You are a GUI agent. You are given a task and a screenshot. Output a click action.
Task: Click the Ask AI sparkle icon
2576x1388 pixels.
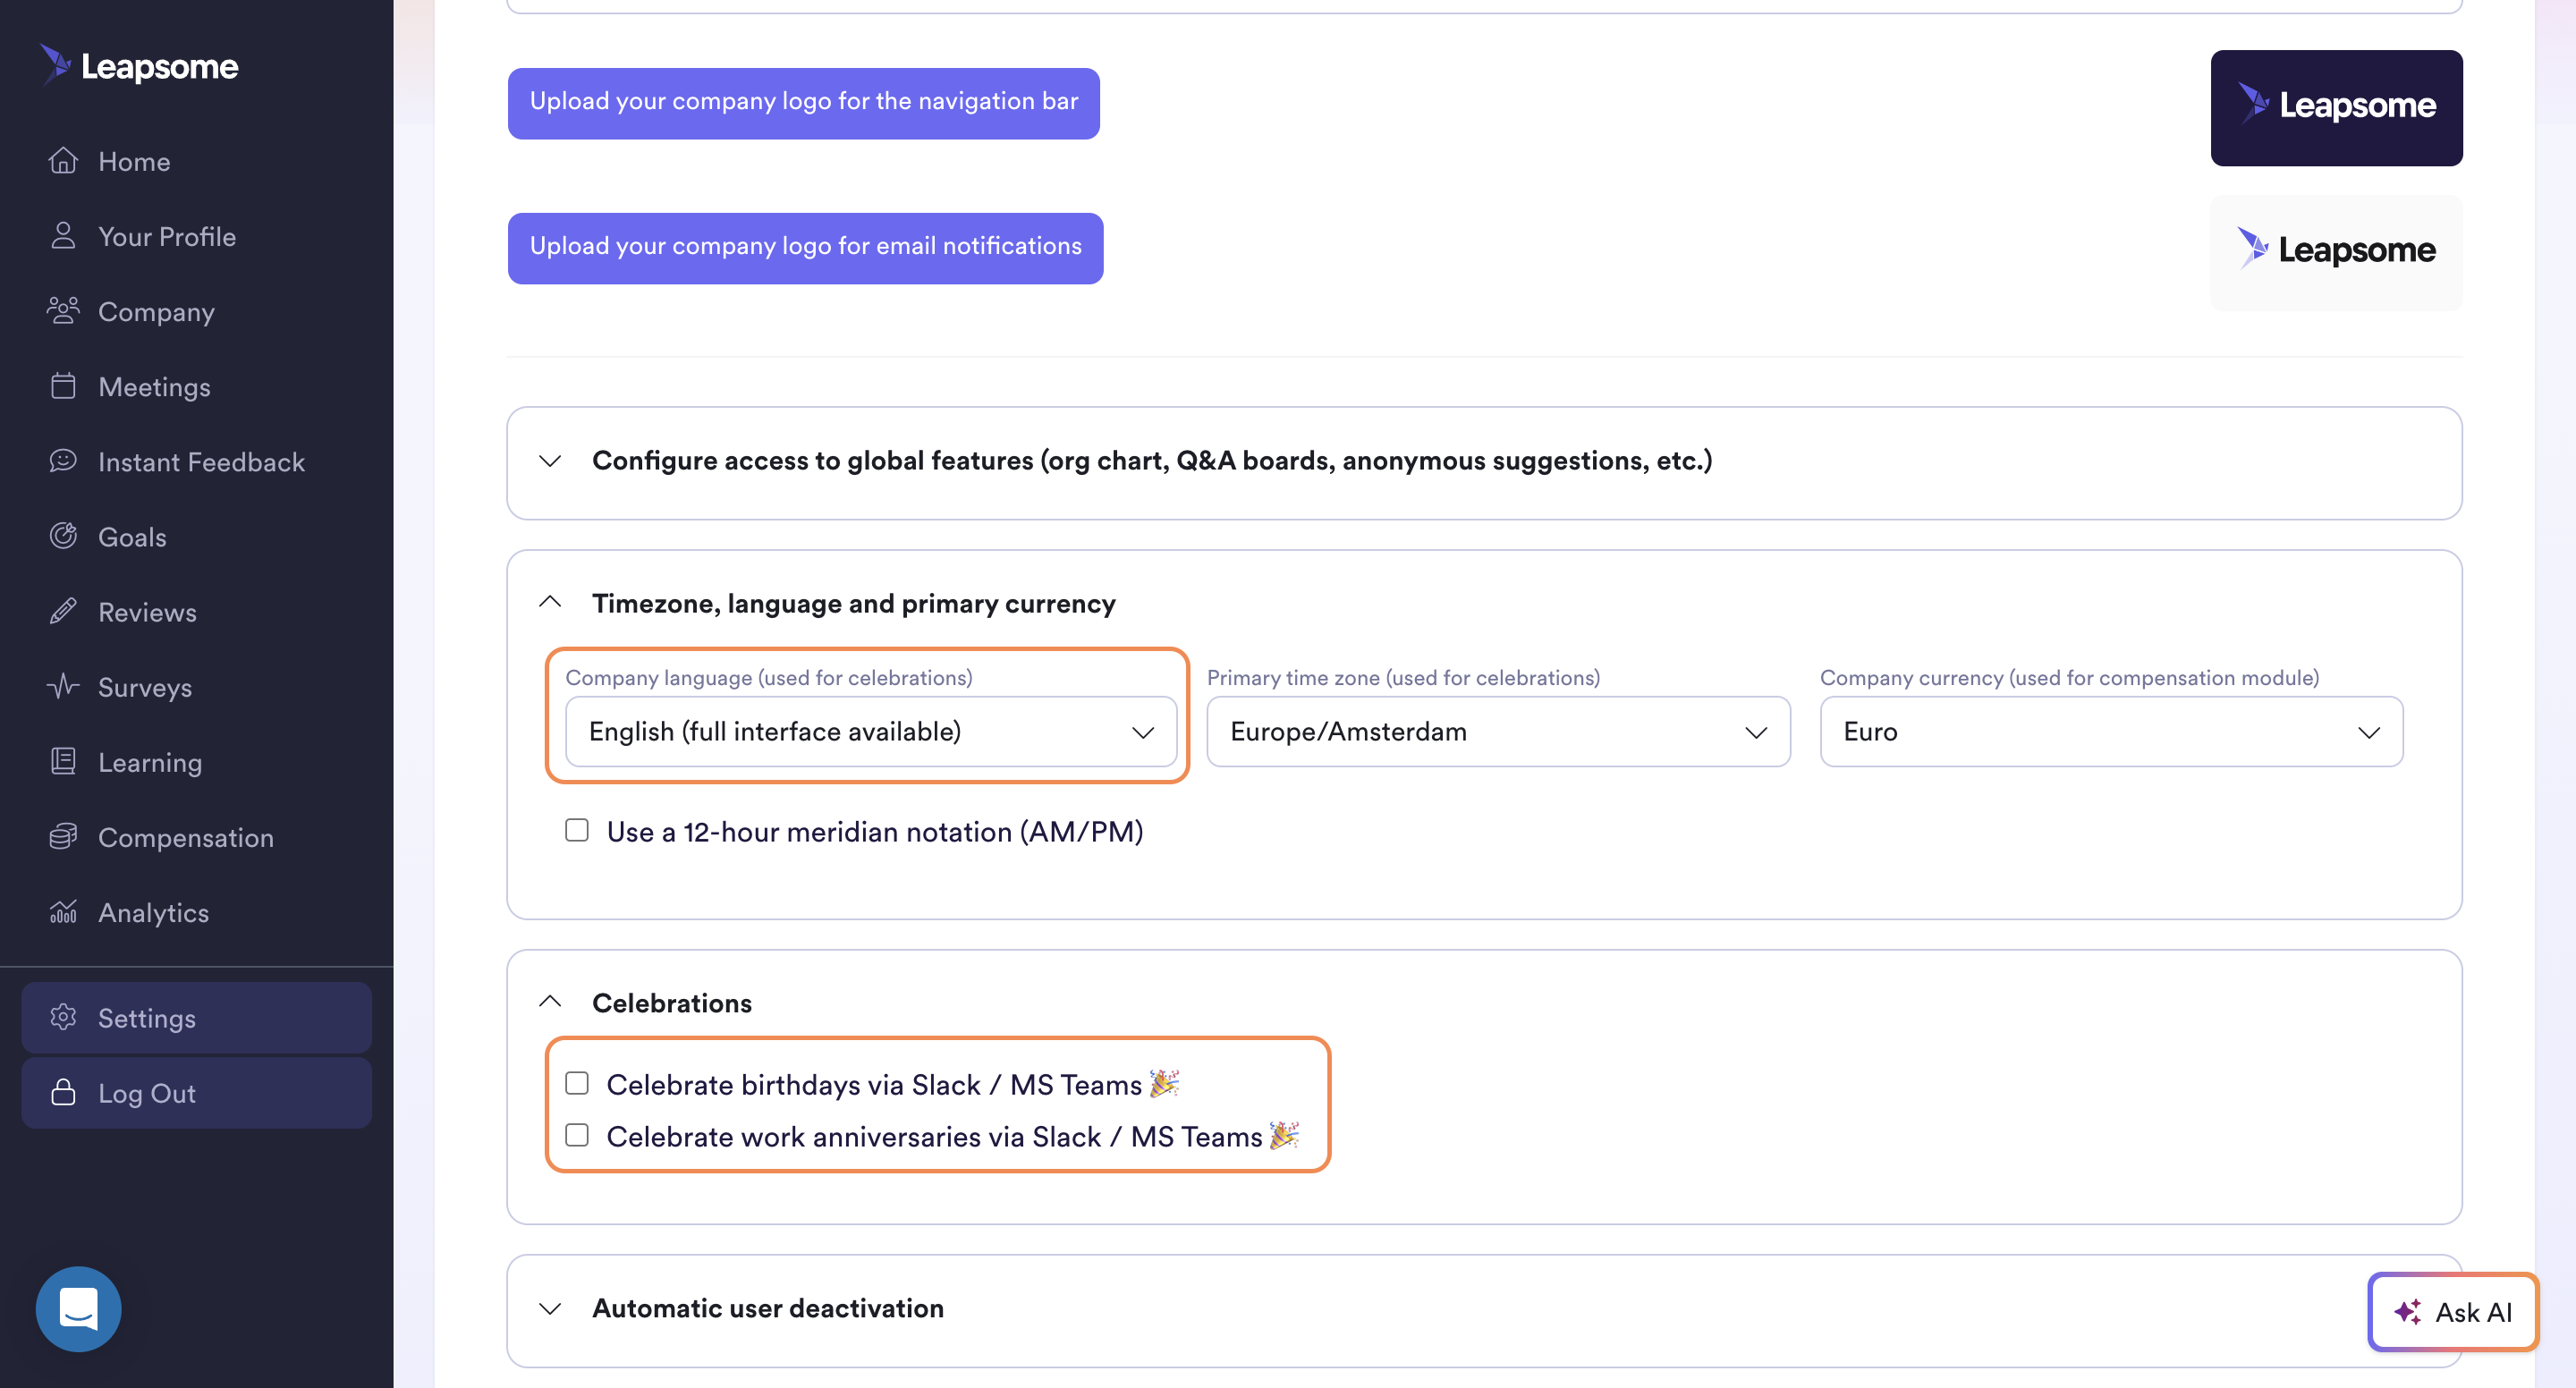click(x=2408, y=1312)
